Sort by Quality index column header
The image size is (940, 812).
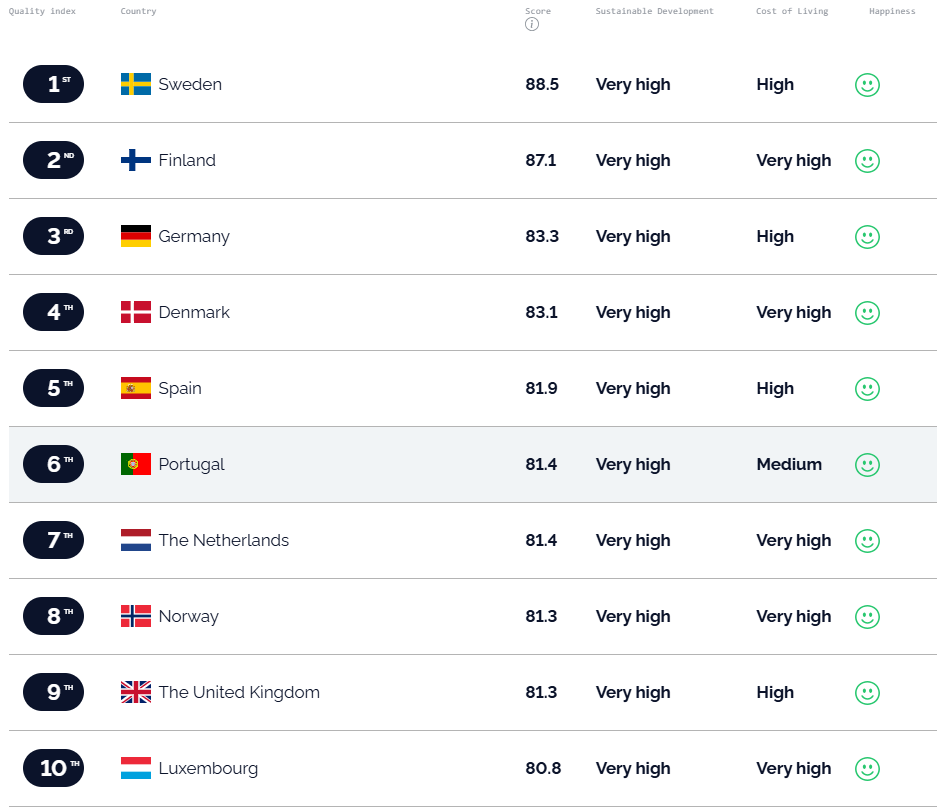42,11
